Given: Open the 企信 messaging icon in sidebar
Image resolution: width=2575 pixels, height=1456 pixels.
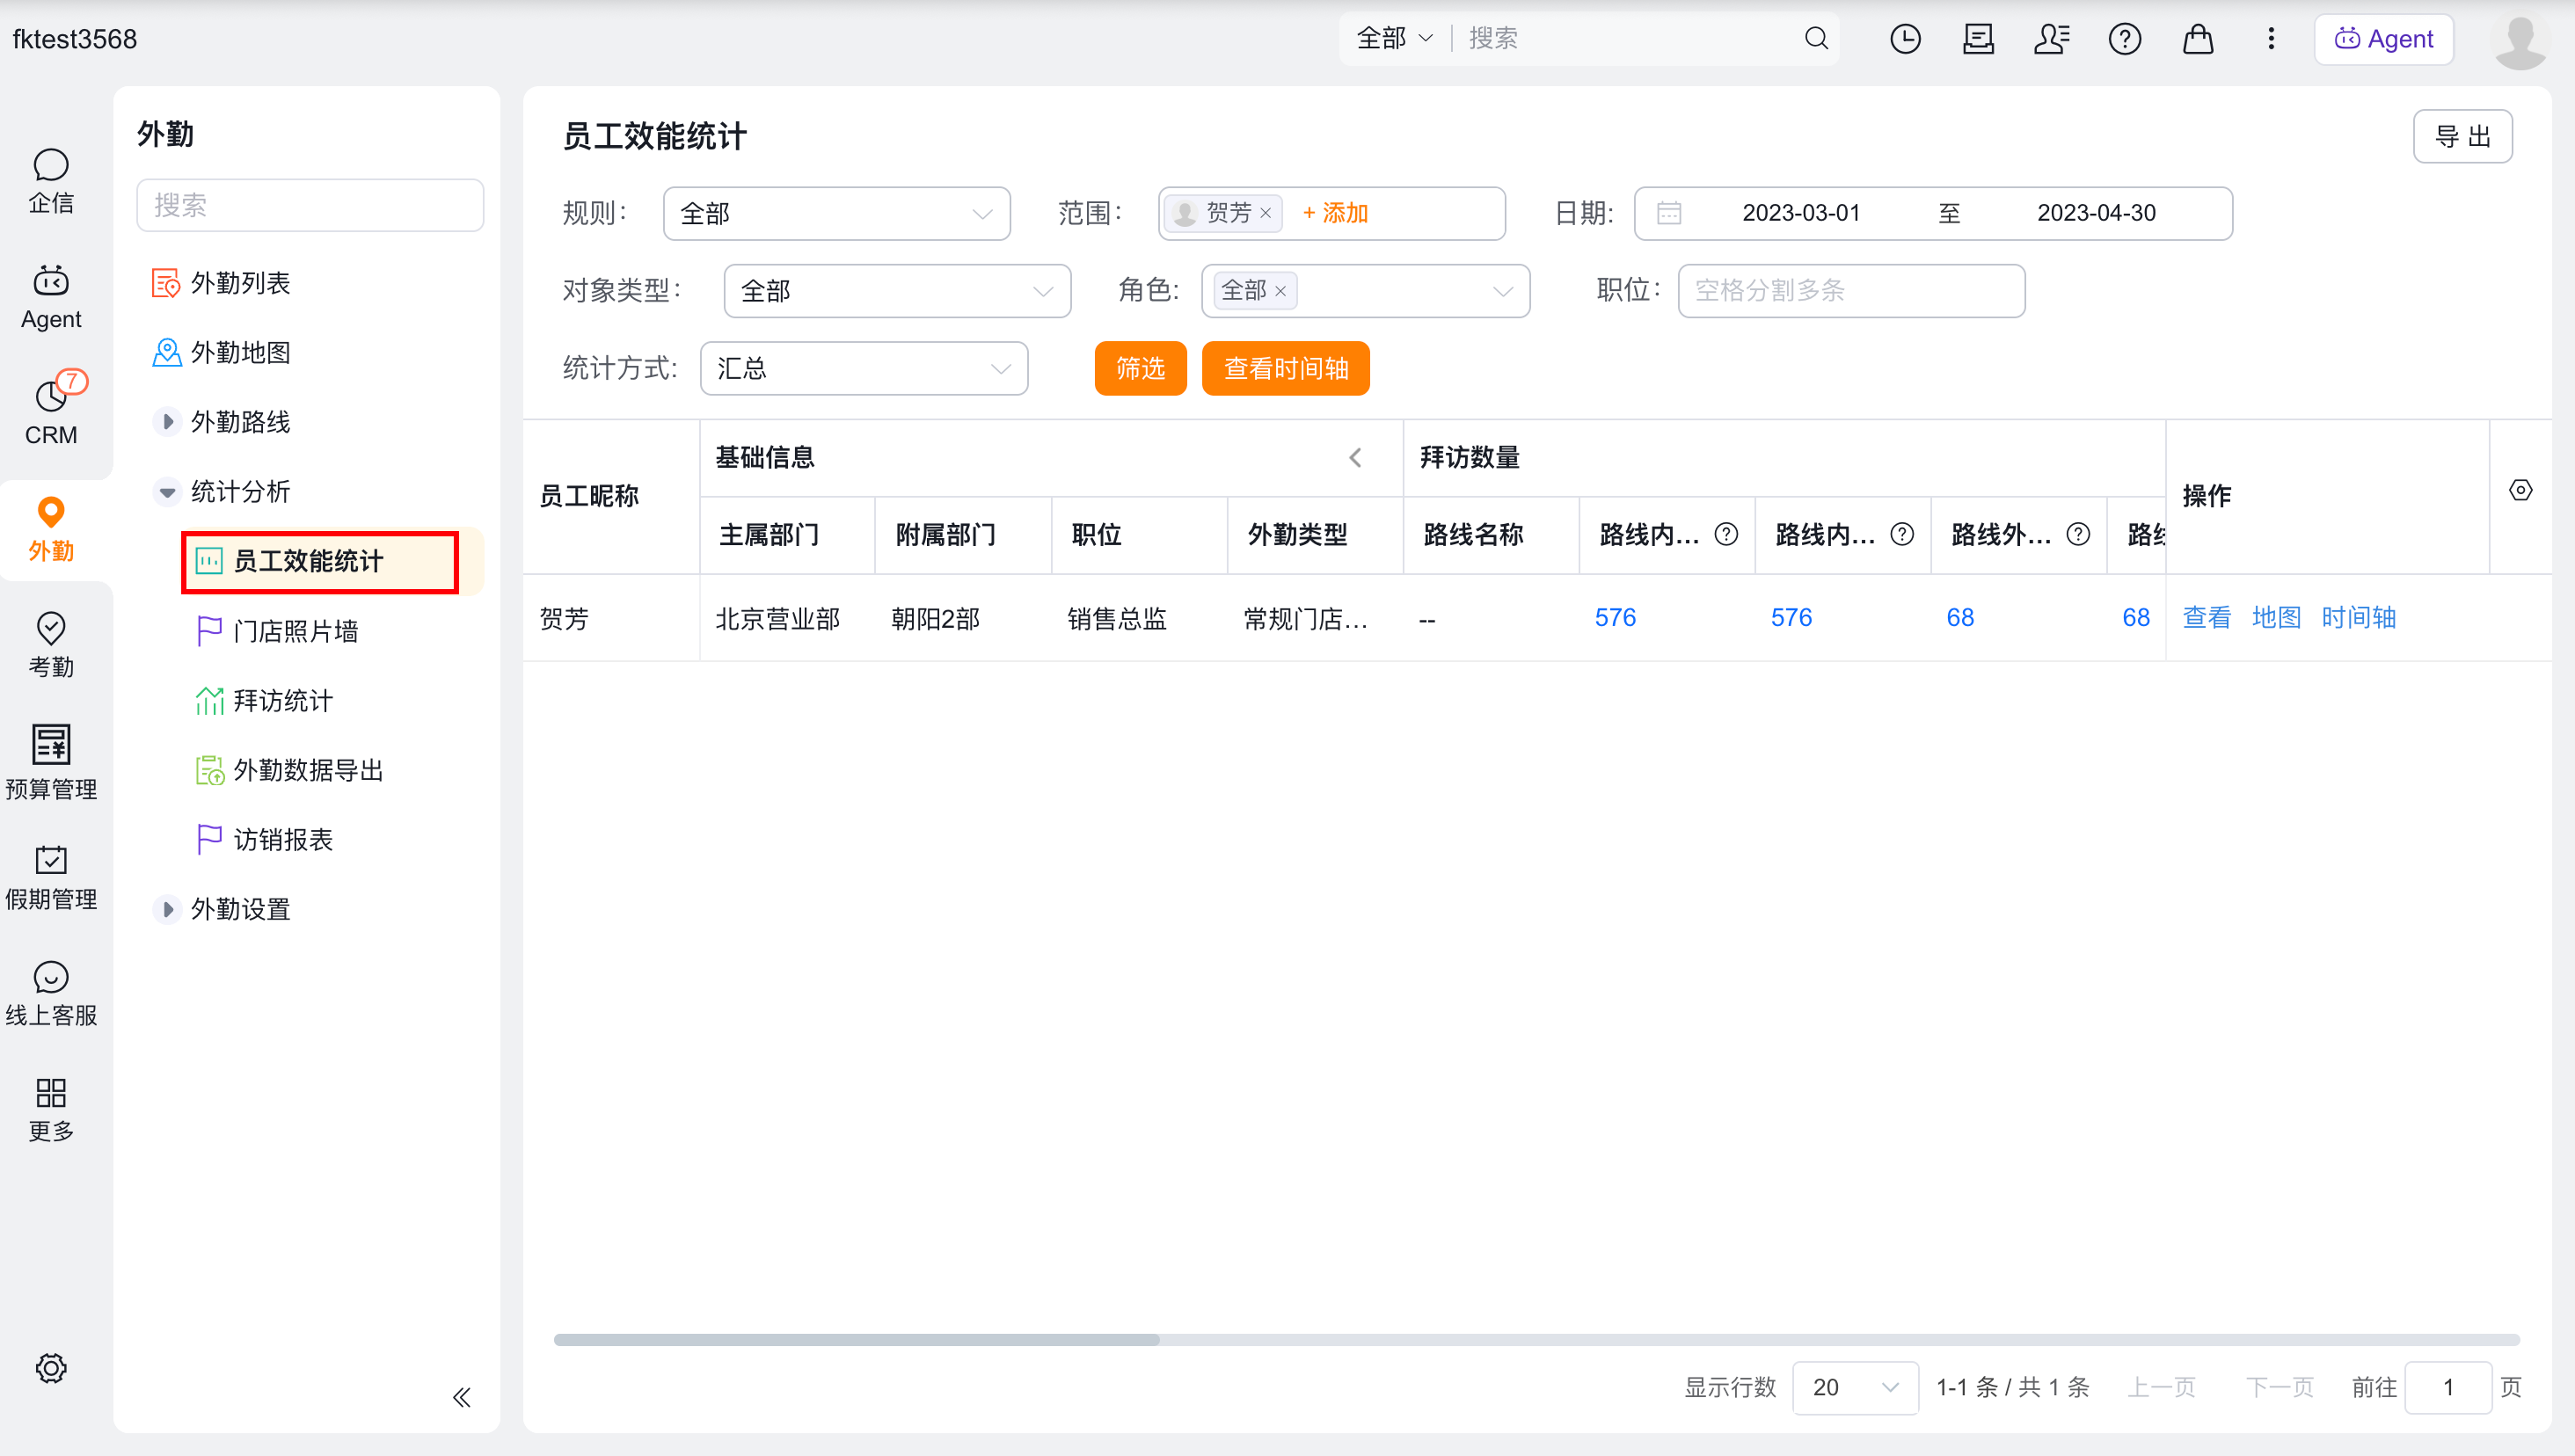Looking at the screenshot, I should (x=51, y=180).
